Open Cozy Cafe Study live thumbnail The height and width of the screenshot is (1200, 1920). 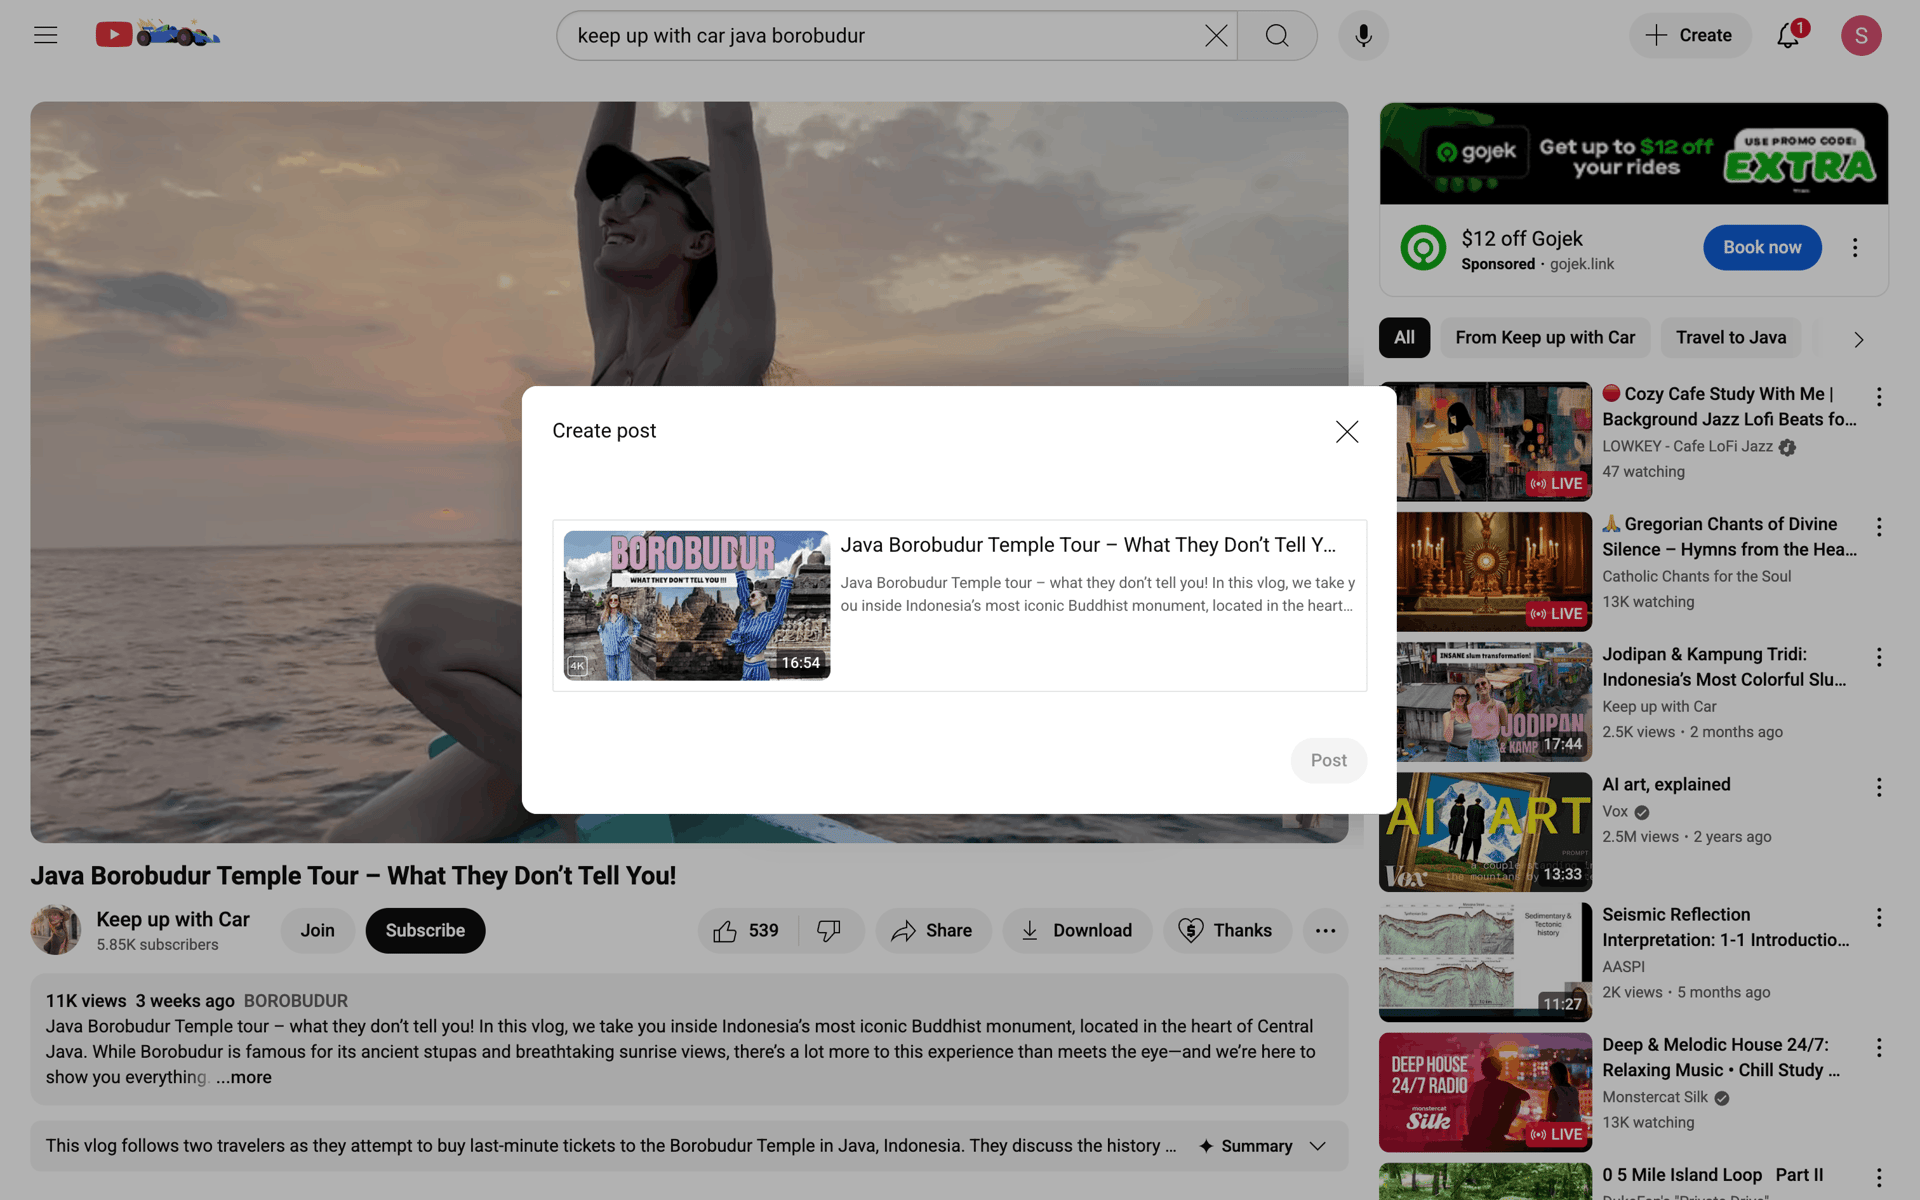coord(1494,441)
